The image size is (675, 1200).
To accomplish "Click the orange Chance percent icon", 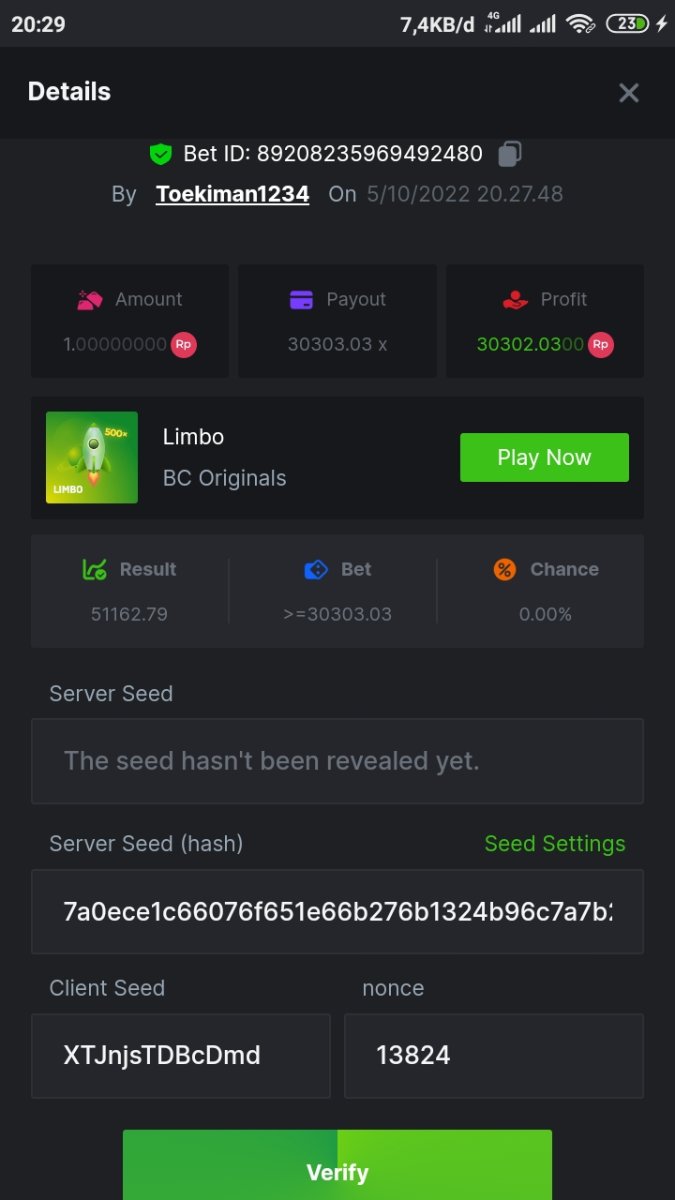I will coord(505,569).
